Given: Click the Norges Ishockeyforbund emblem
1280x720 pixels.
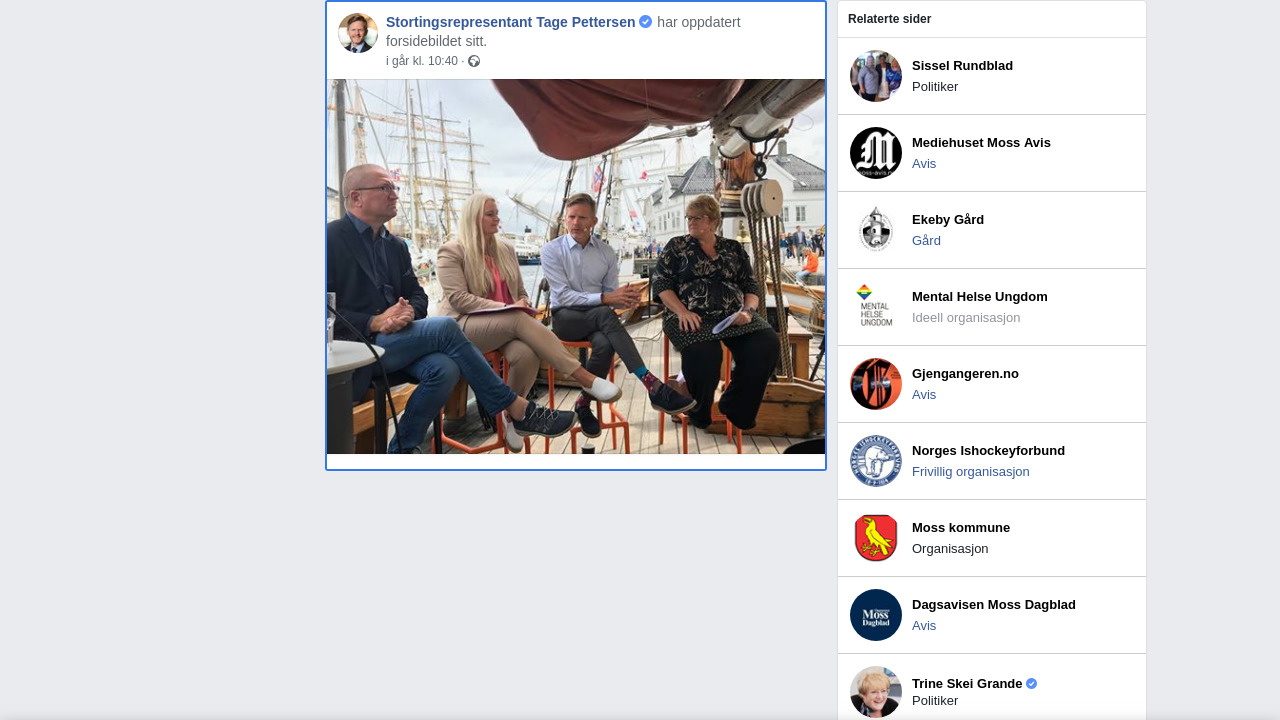Looking at the screenshot, I should pos(876,461).
